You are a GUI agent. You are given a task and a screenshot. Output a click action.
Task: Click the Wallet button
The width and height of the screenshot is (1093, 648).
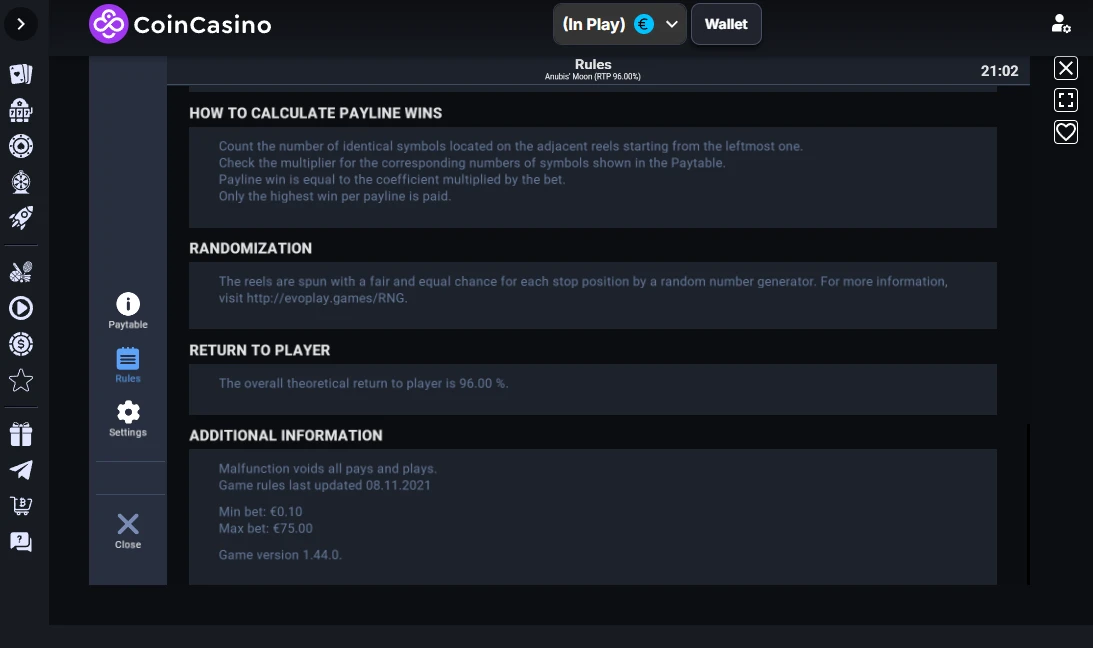click(726, 24)
